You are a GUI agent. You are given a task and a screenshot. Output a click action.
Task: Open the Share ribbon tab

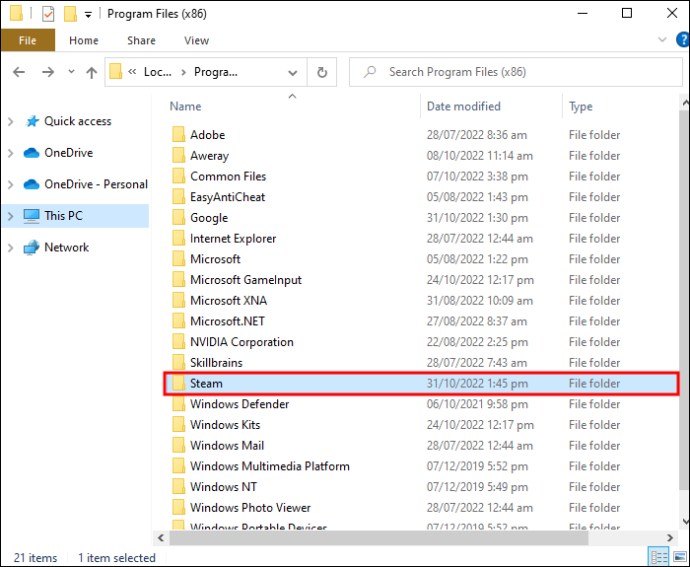141,40
